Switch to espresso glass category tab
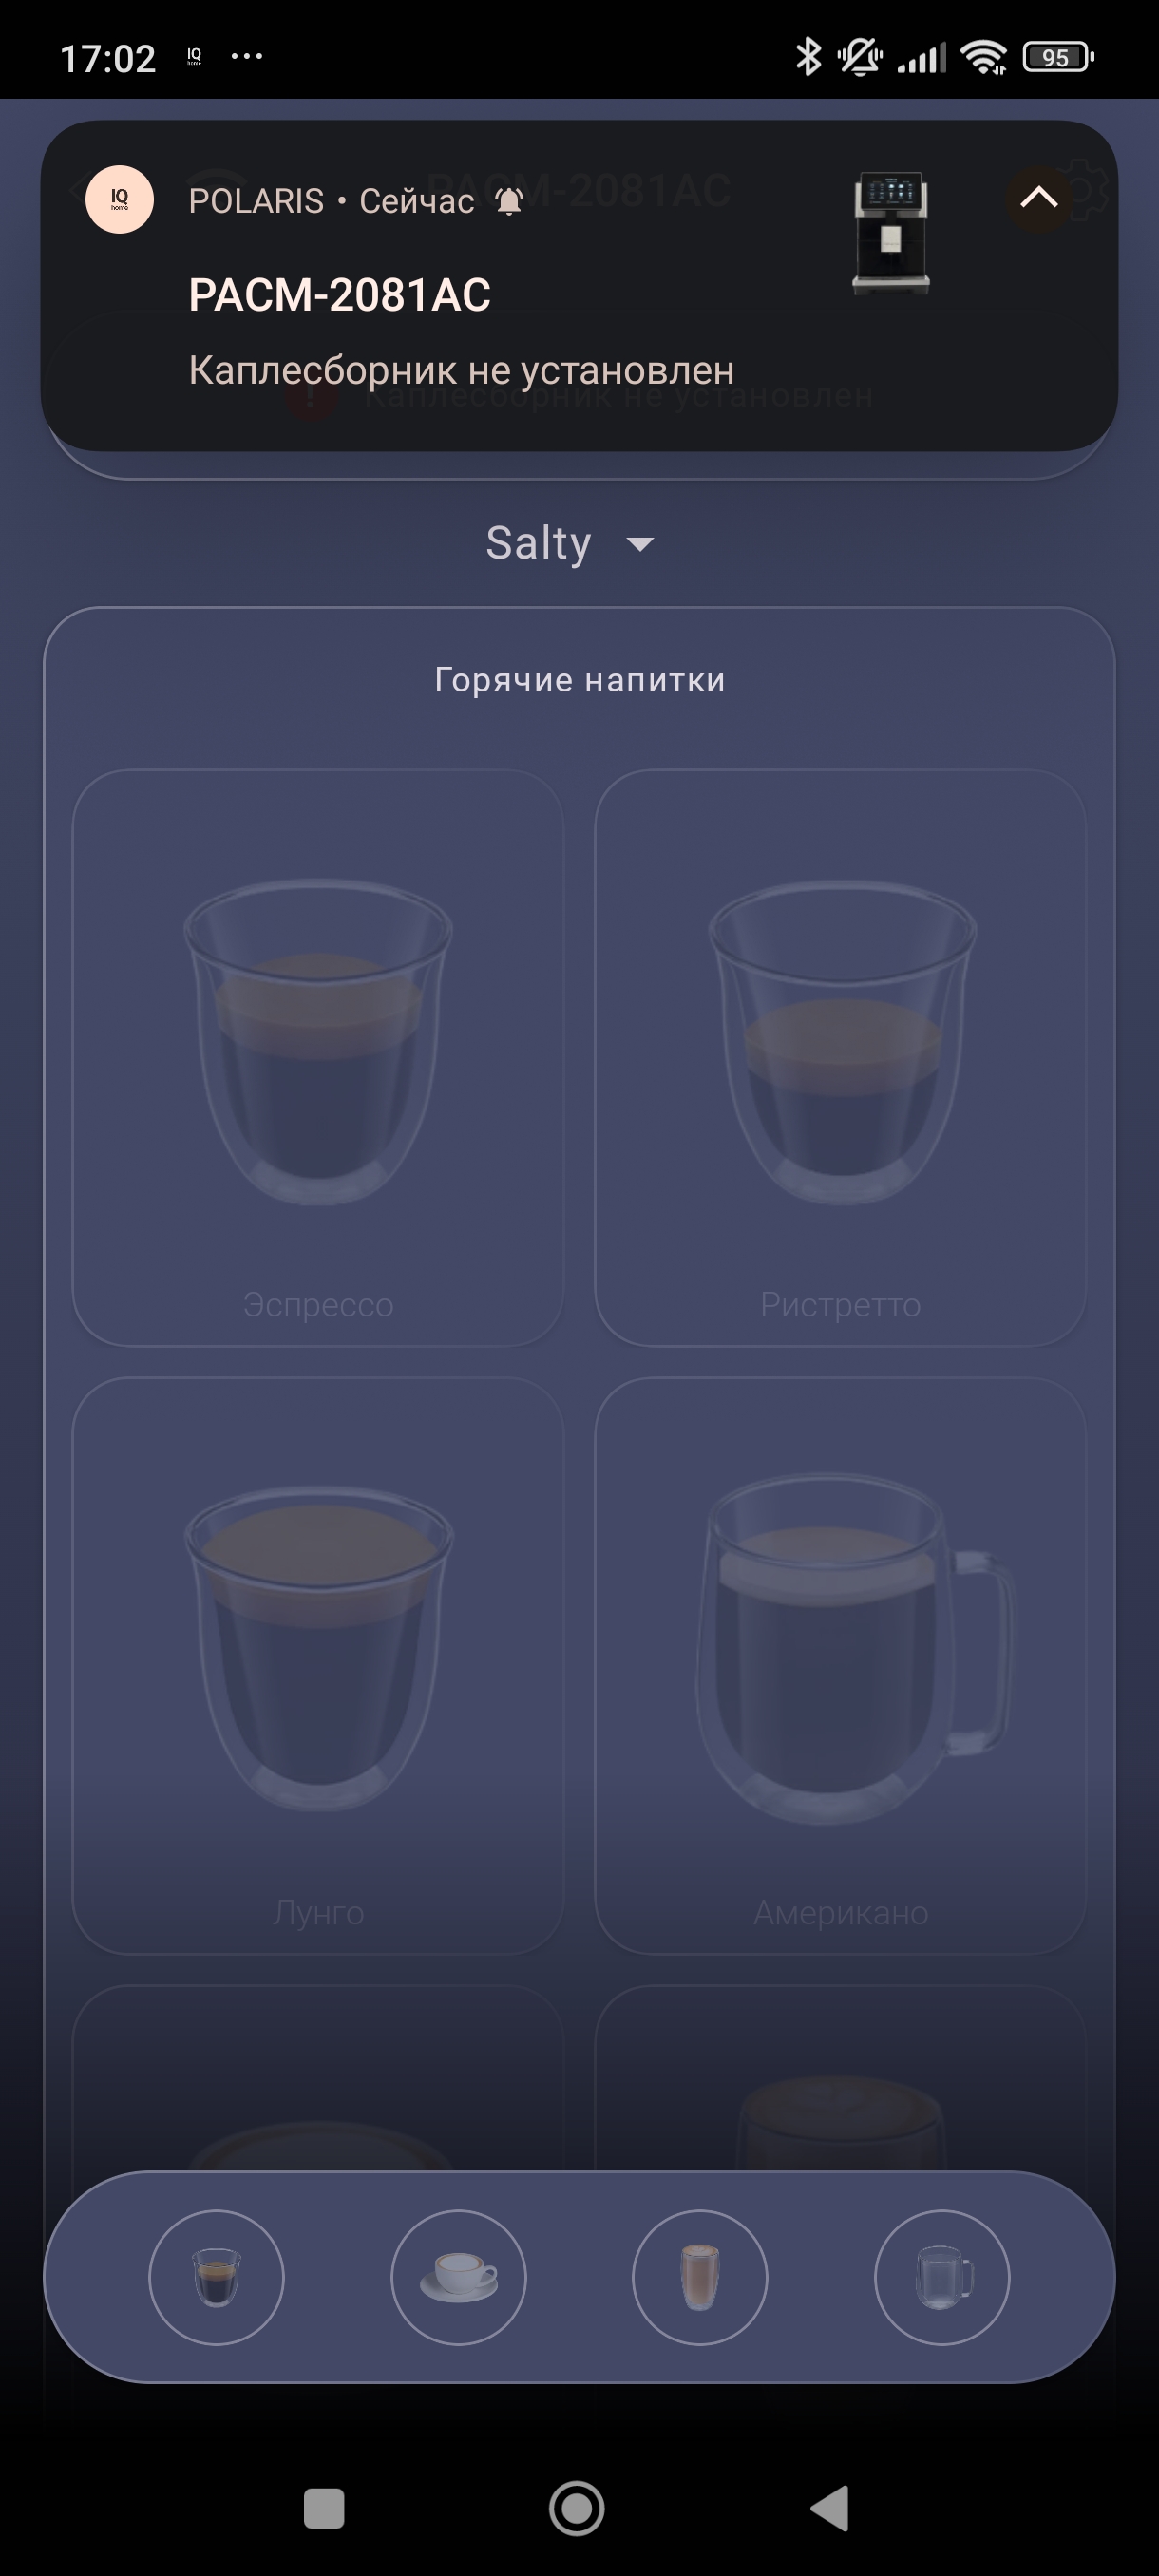 [216, 2277]
